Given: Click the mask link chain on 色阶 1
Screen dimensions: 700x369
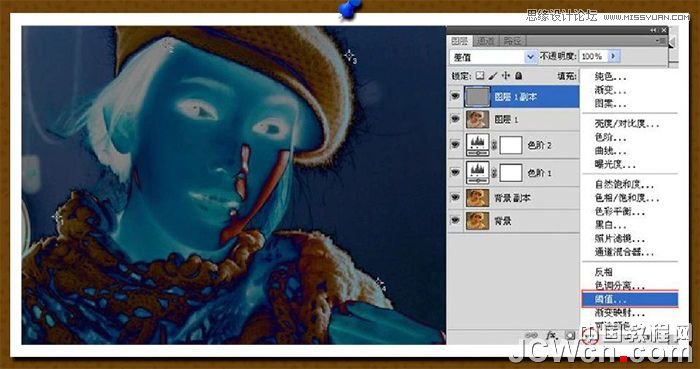Looking at the screenshot, I should pyautogui.click(x=494, y=173).
